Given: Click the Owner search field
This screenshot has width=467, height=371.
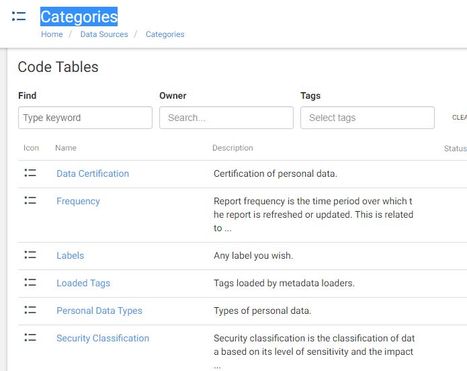Looking at the screenshot, I should point(226,118).
